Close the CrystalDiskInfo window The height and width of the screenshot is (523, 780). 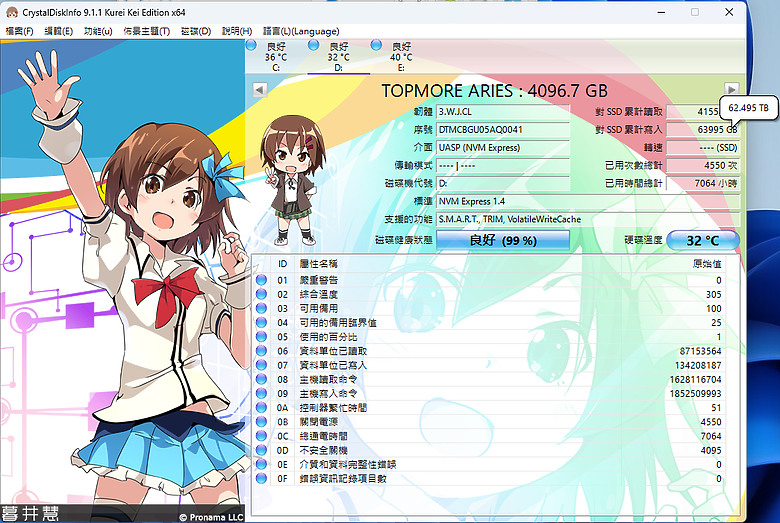(729, 12)
